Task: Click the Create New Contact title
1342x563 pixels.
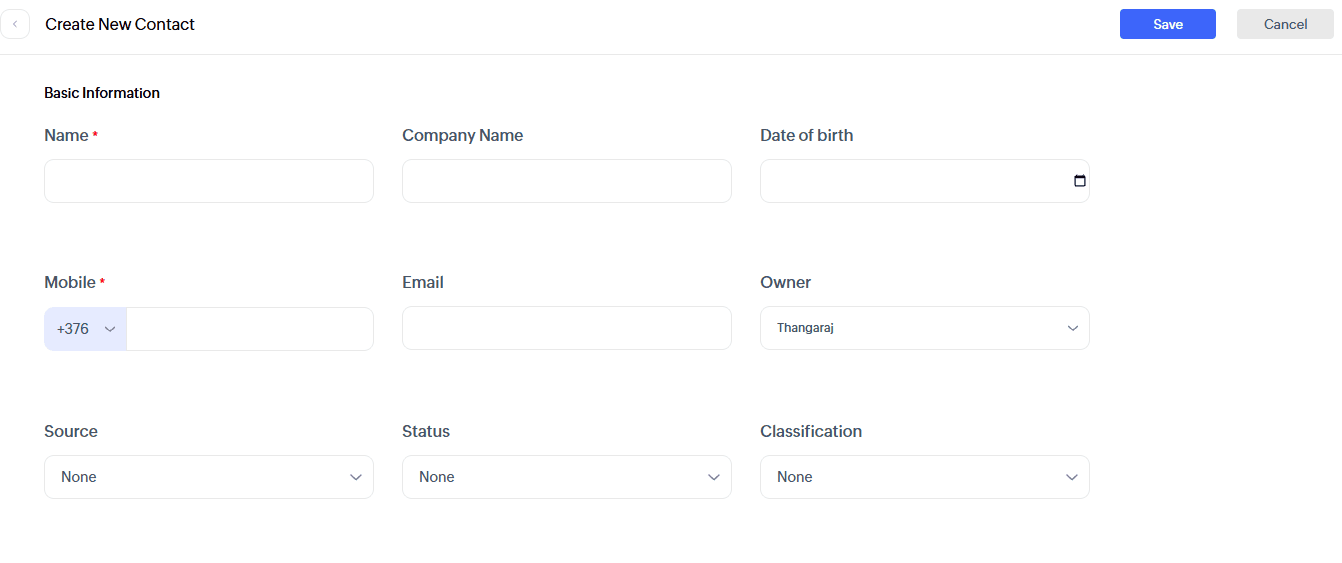Action: click(x=120, y=24)
